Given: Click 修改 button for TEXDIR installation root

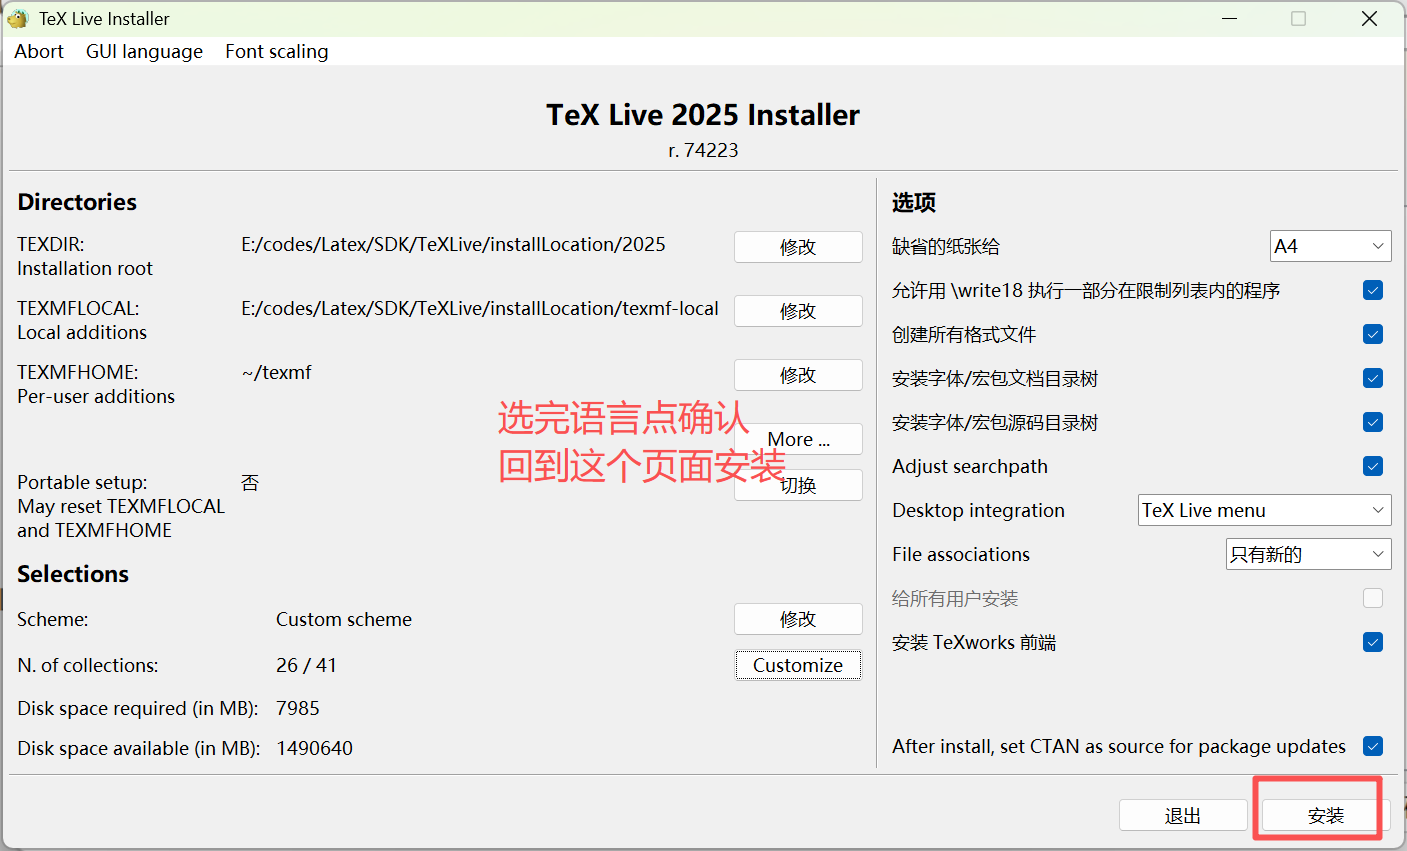Looking at the screenshot, I should 797,247.
